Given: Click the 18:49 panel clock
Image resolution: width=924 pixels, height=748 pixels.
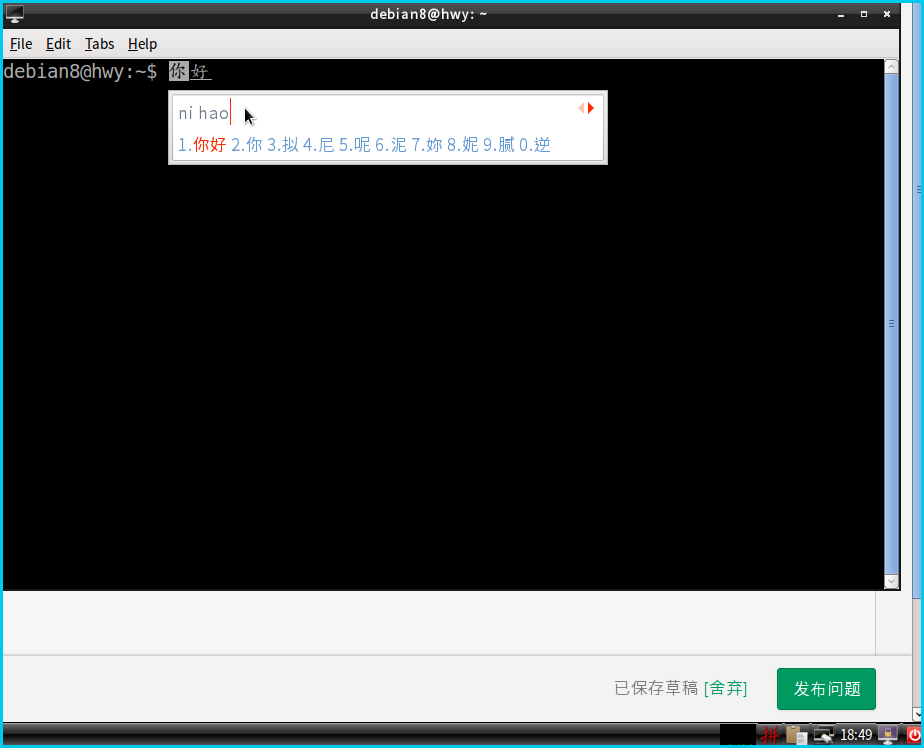Looking at the screenshot, I should 856,735.
